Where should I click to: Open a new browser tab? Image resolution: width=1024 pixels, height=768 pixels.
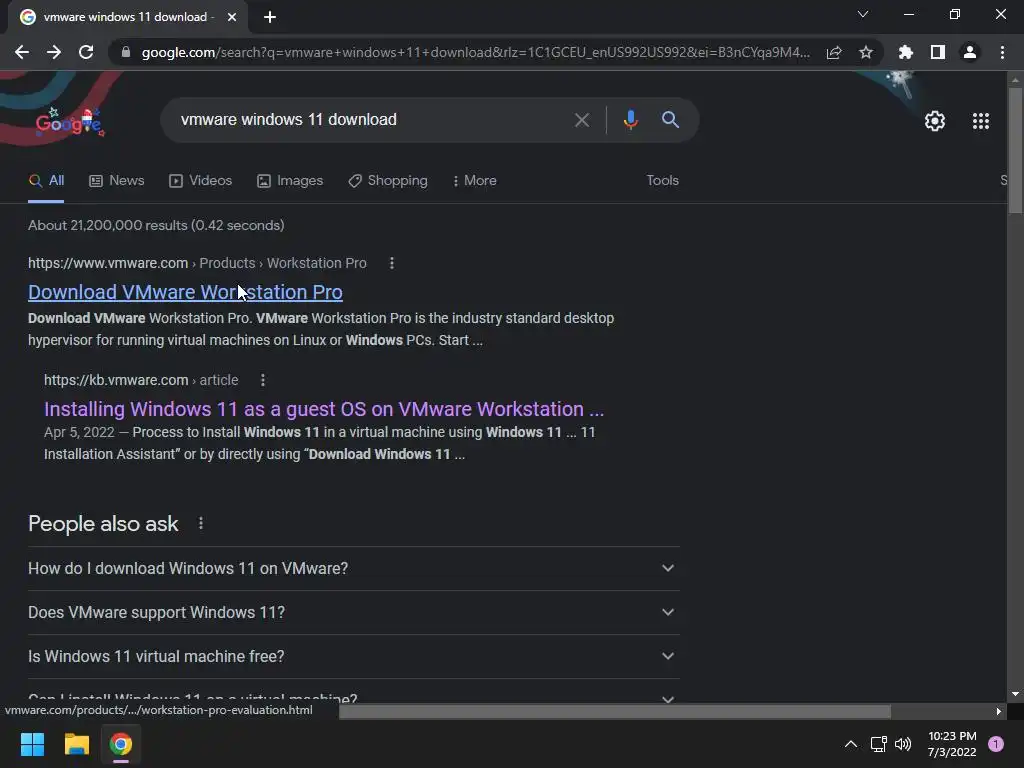pos(270,17)
